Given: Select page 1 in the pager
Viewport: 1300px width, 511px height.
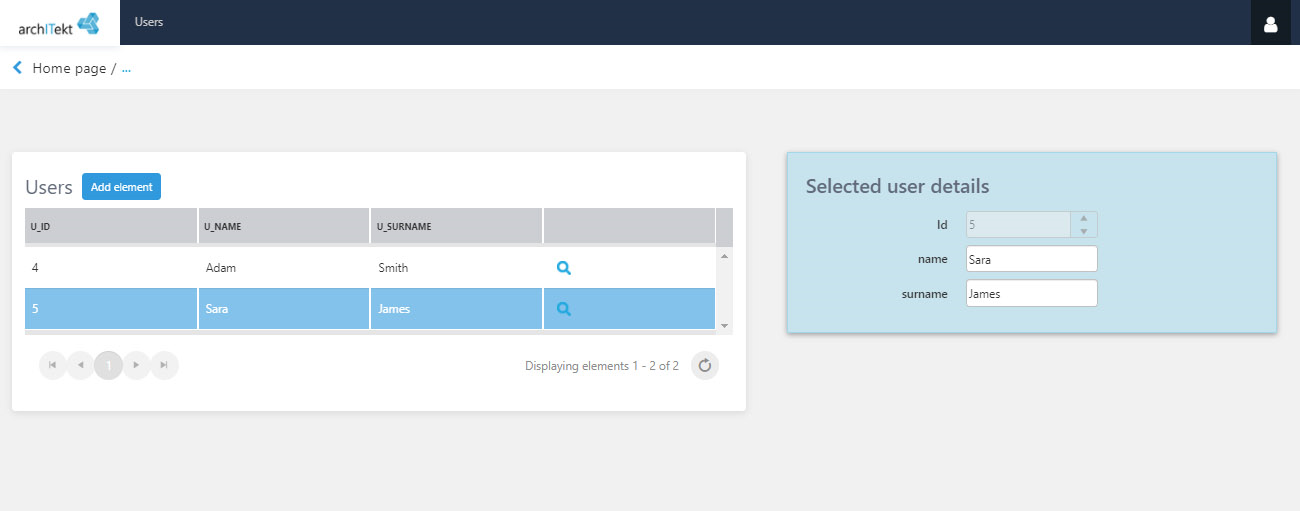Looking at the screenshot, I should [109, 366].
